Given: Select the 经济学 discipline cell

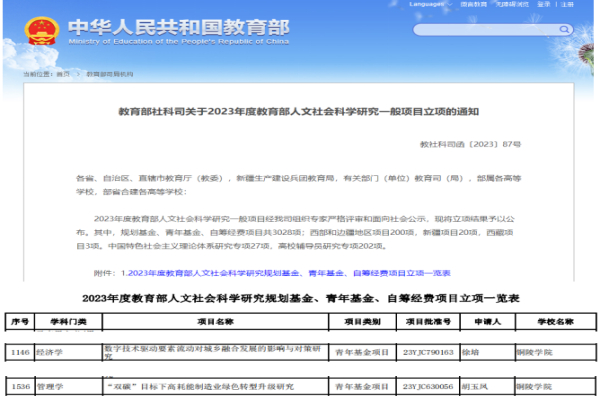Looking at the screenshot, I should [68, 352].
